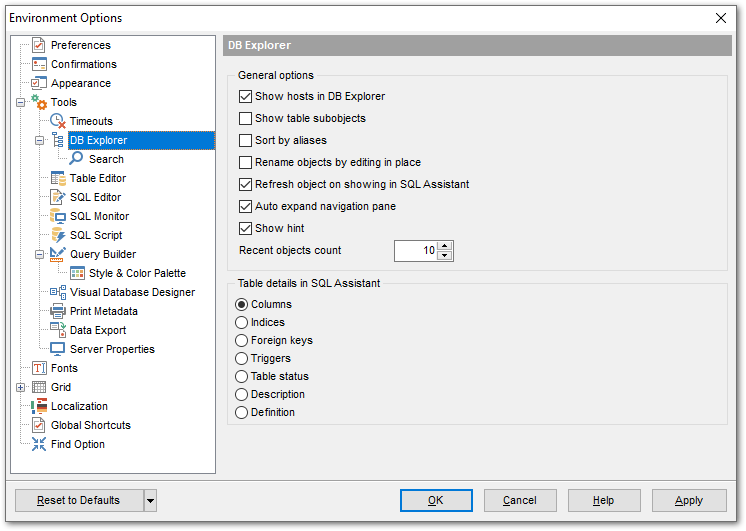Click the Timeouts clock icon

(58, 121)
